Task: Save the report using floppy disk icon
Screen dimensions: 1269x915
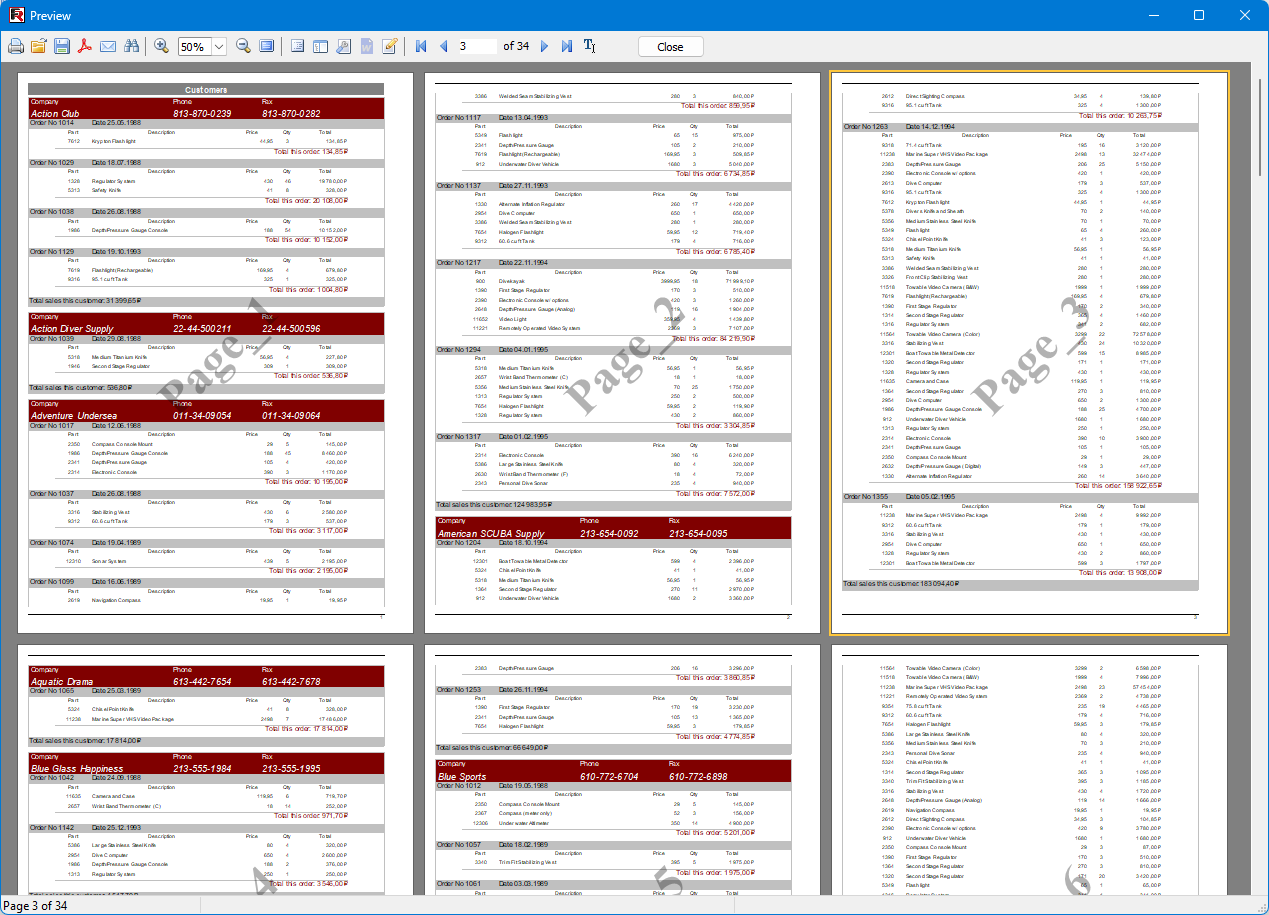Action: (62, 47)
